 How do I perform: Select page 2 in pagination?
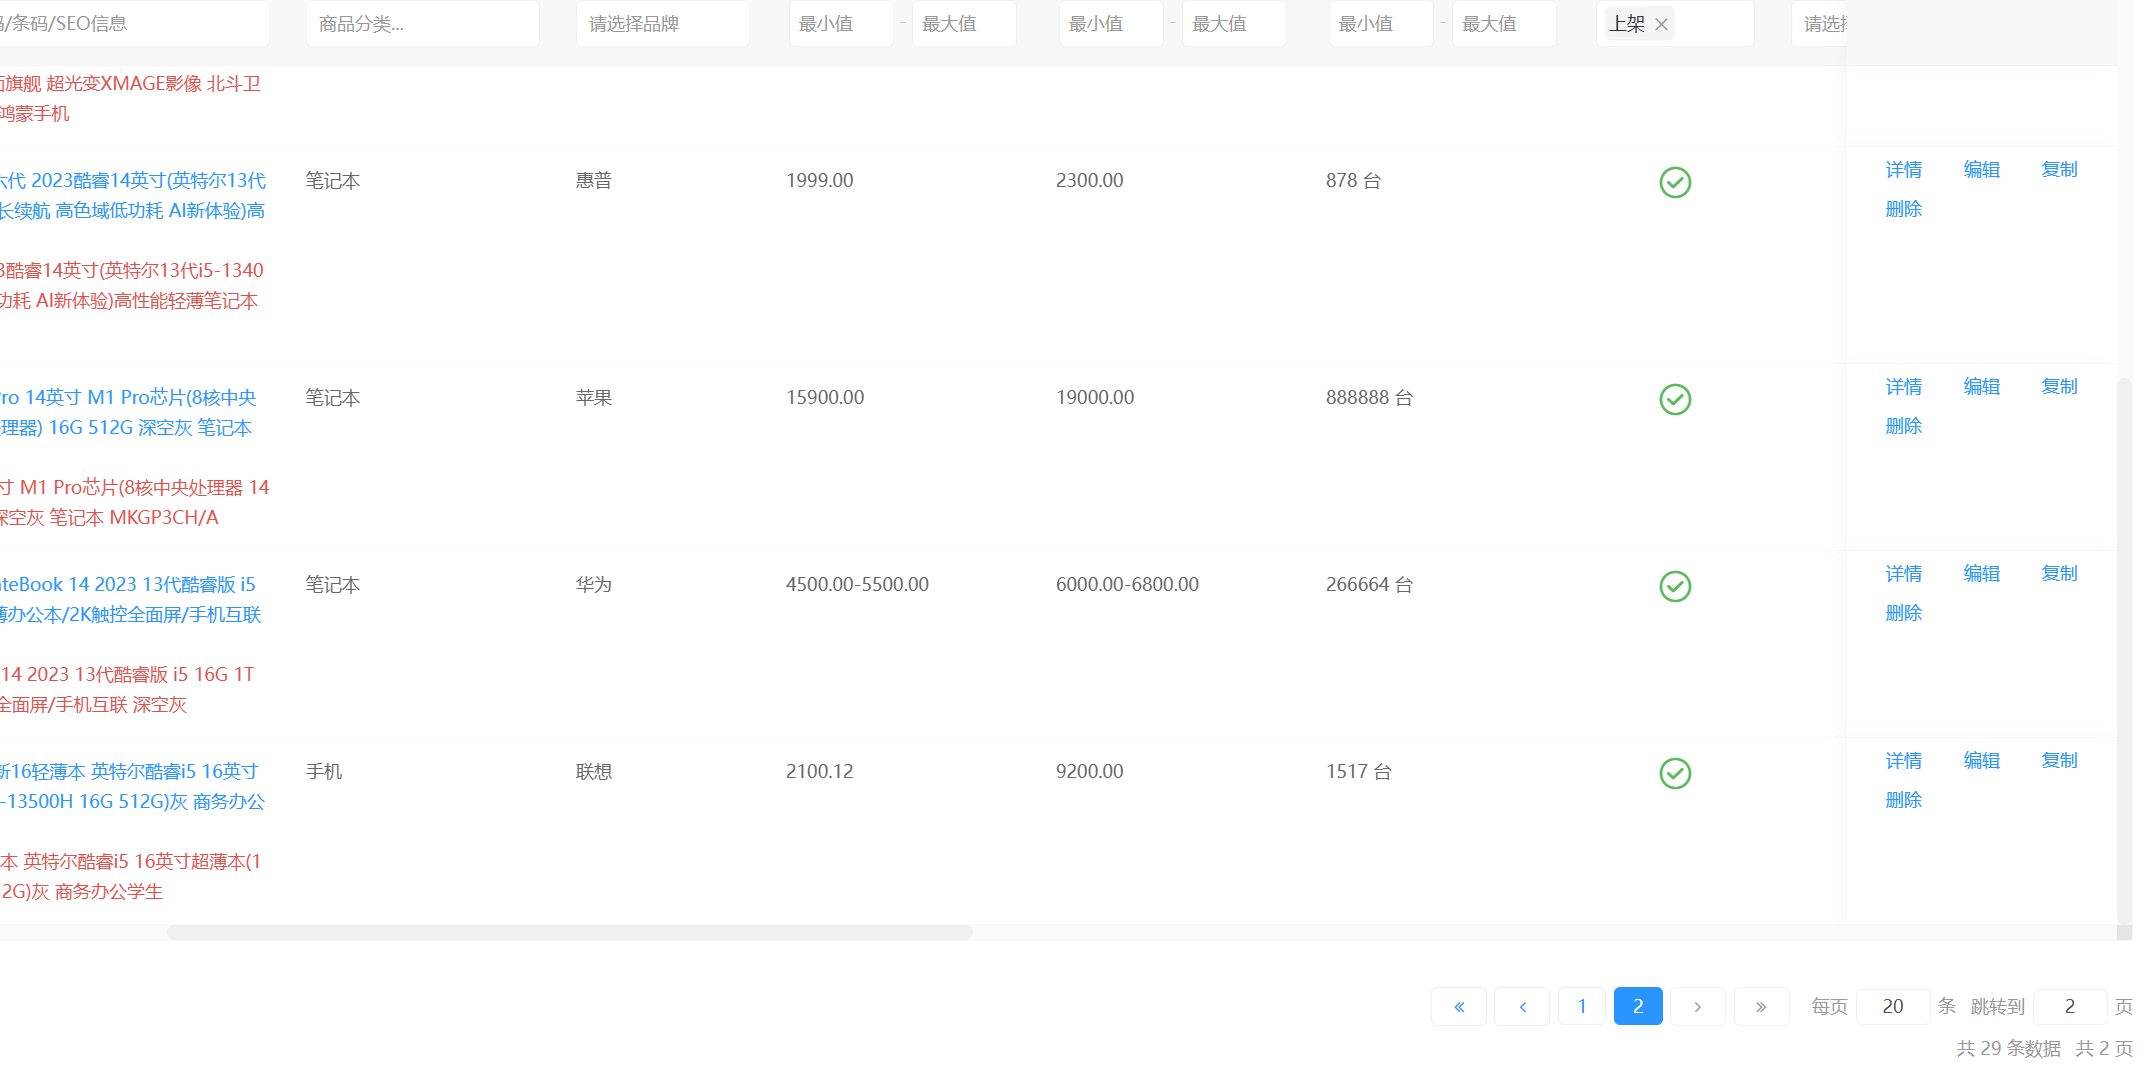click(1638, 1006)
